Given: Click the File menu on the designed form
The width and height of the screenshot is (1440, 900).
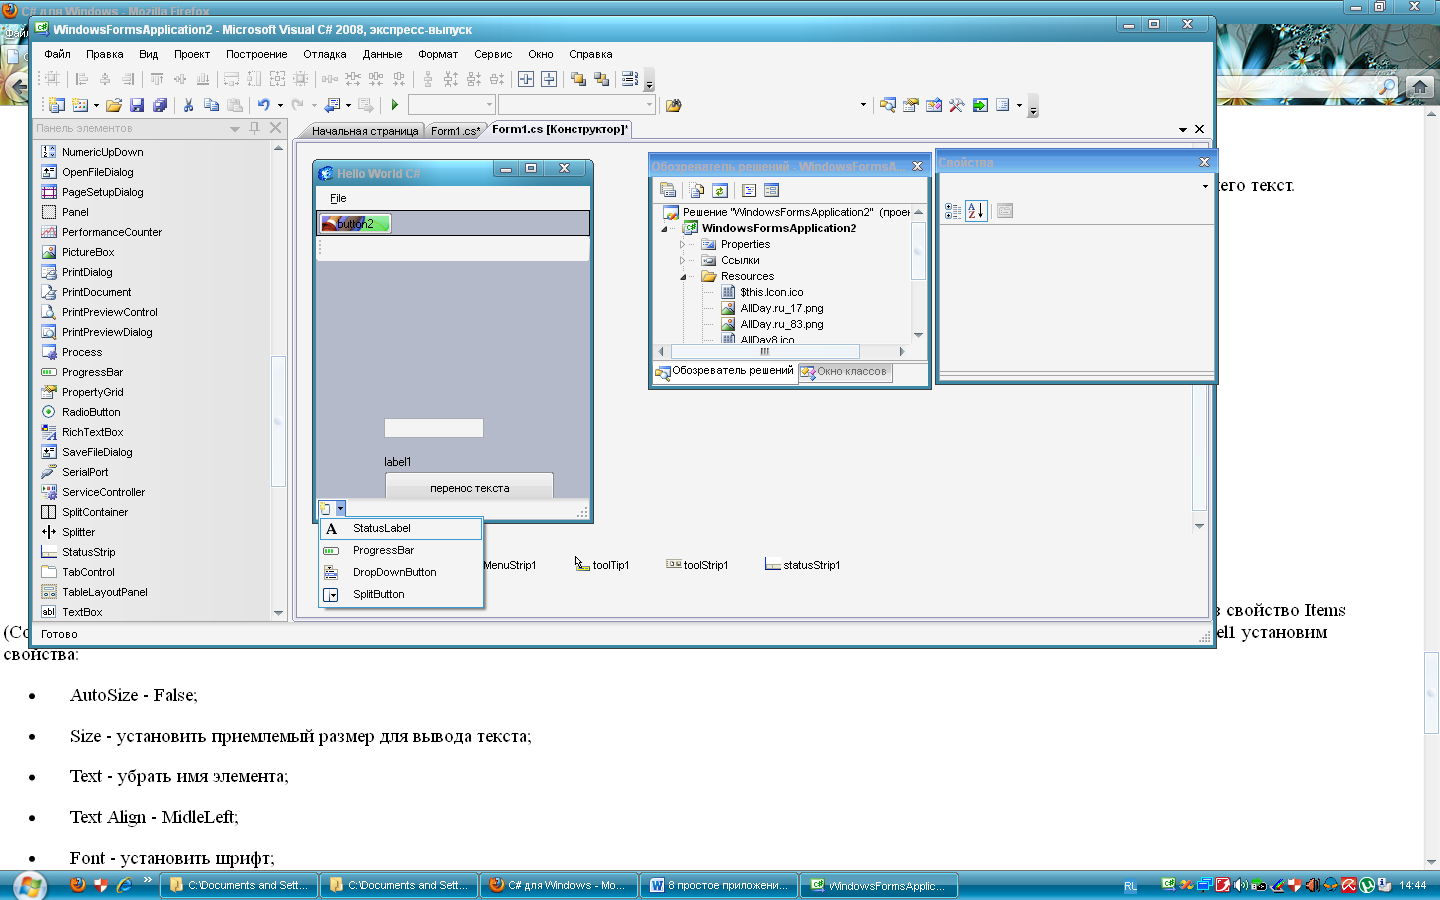Looking at the screenshot, I should click(x=338, y=198).
